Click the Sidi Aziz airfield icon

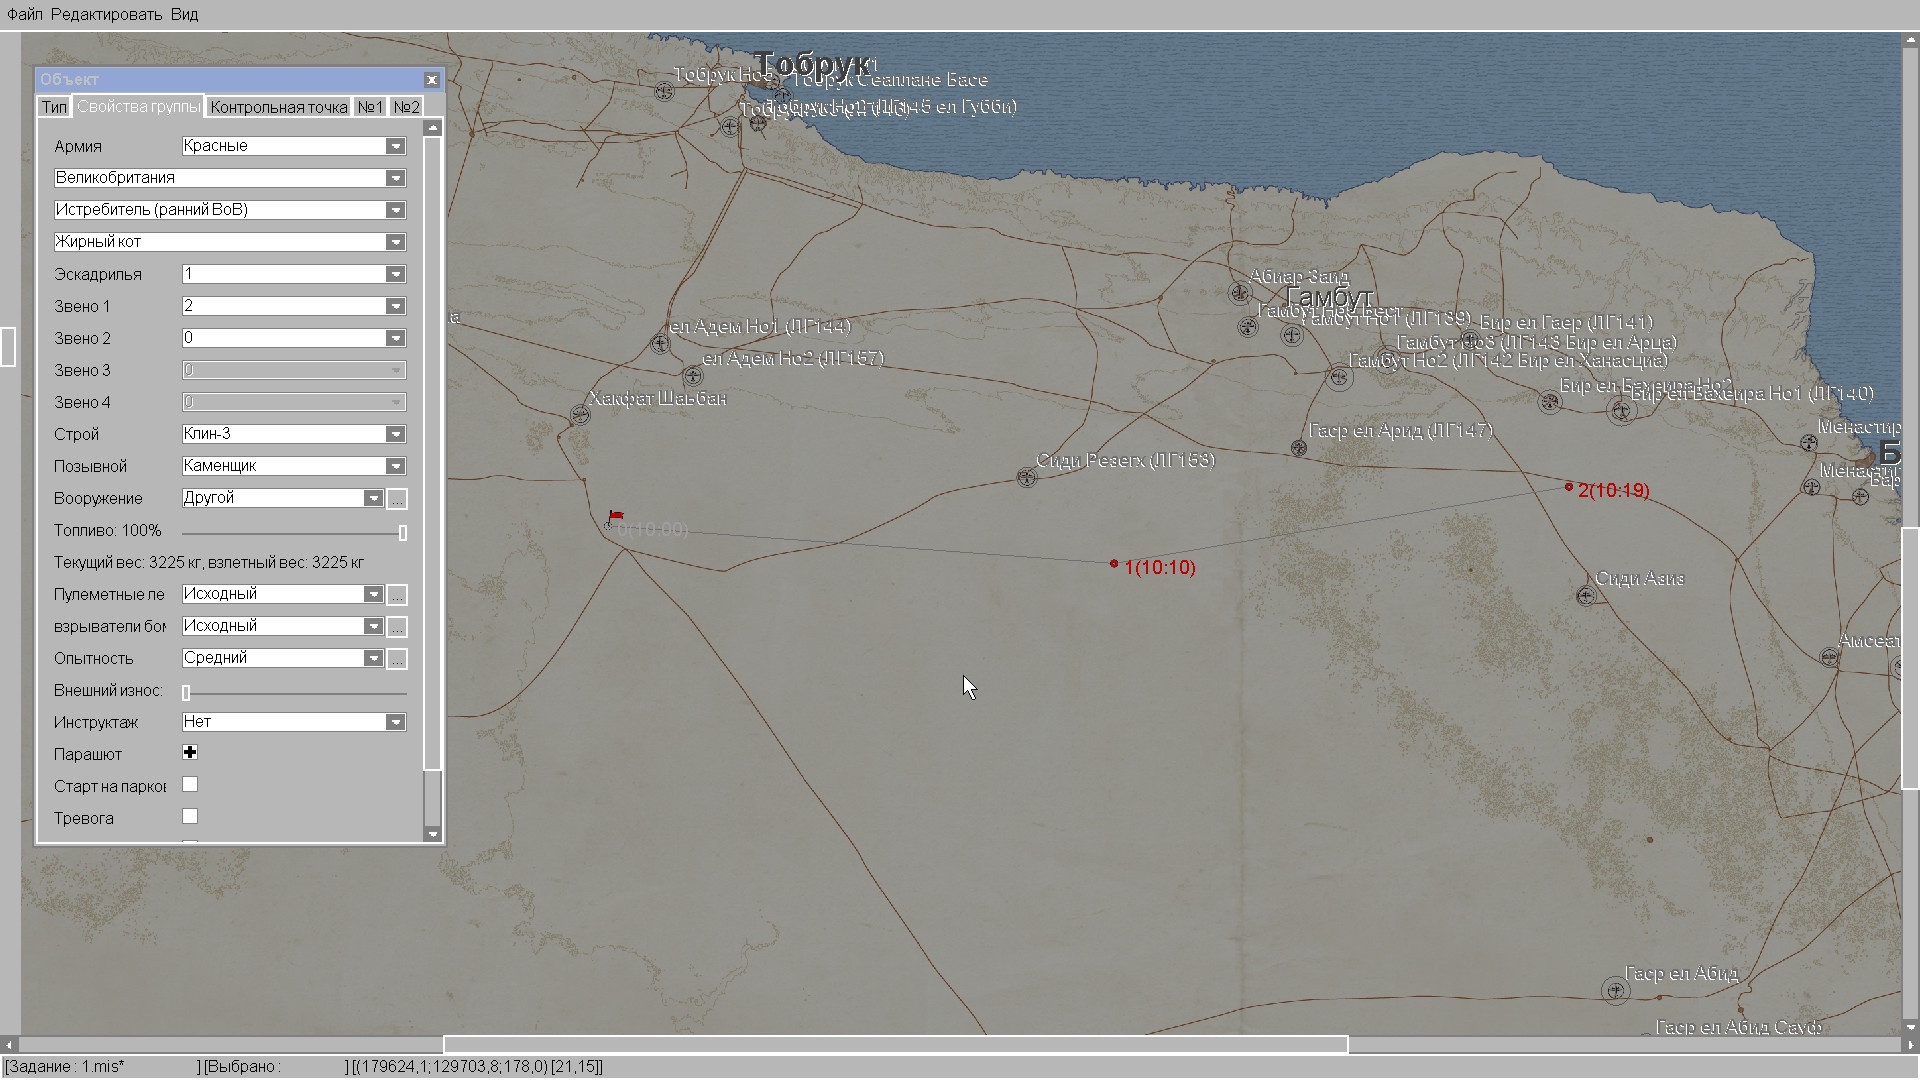(x=1586, y=596)
